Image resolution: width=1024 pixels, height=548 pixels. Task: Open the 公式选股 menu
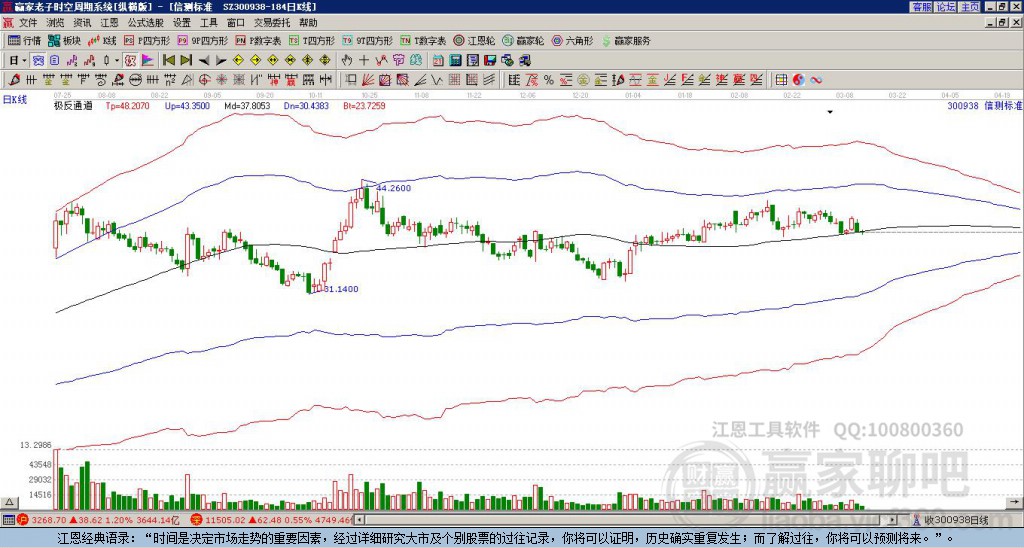[x=146, y=23]
